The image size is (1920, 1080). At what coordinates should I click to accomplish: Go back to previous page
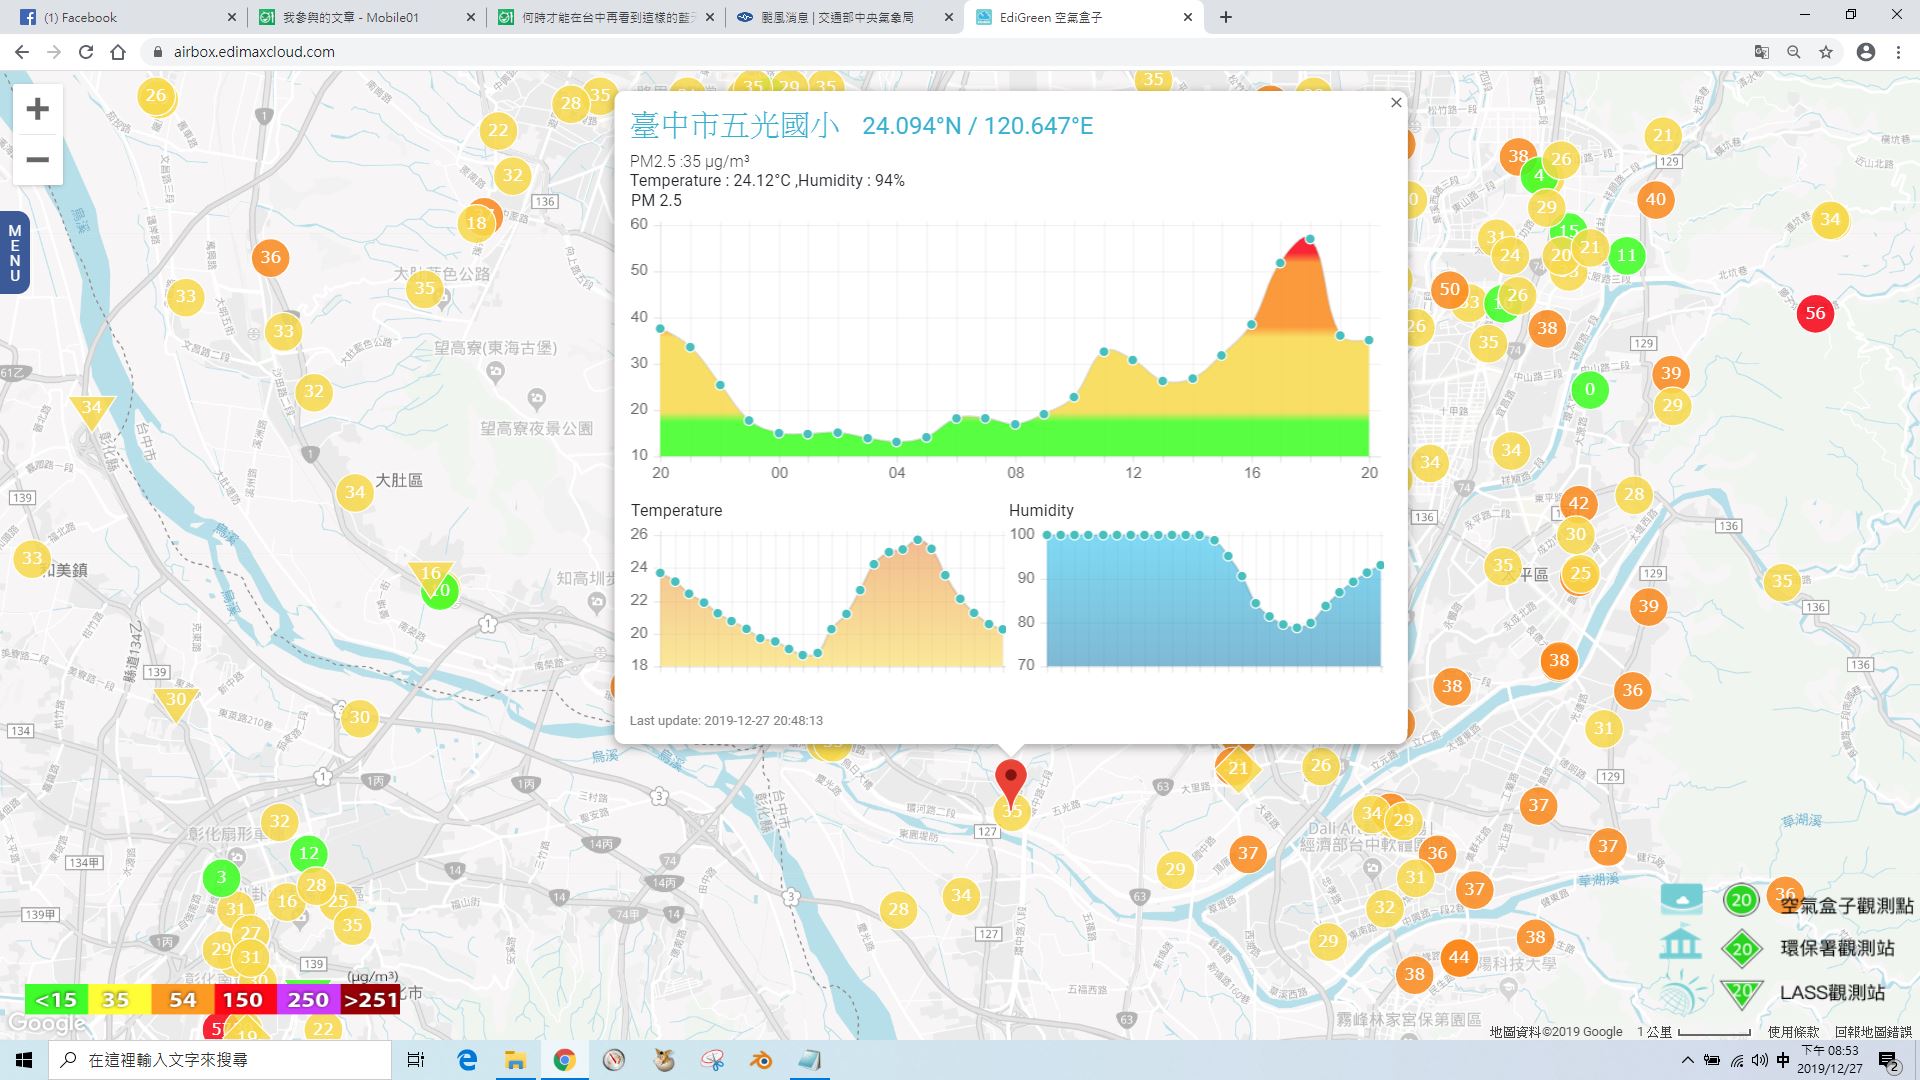point(22,52)
